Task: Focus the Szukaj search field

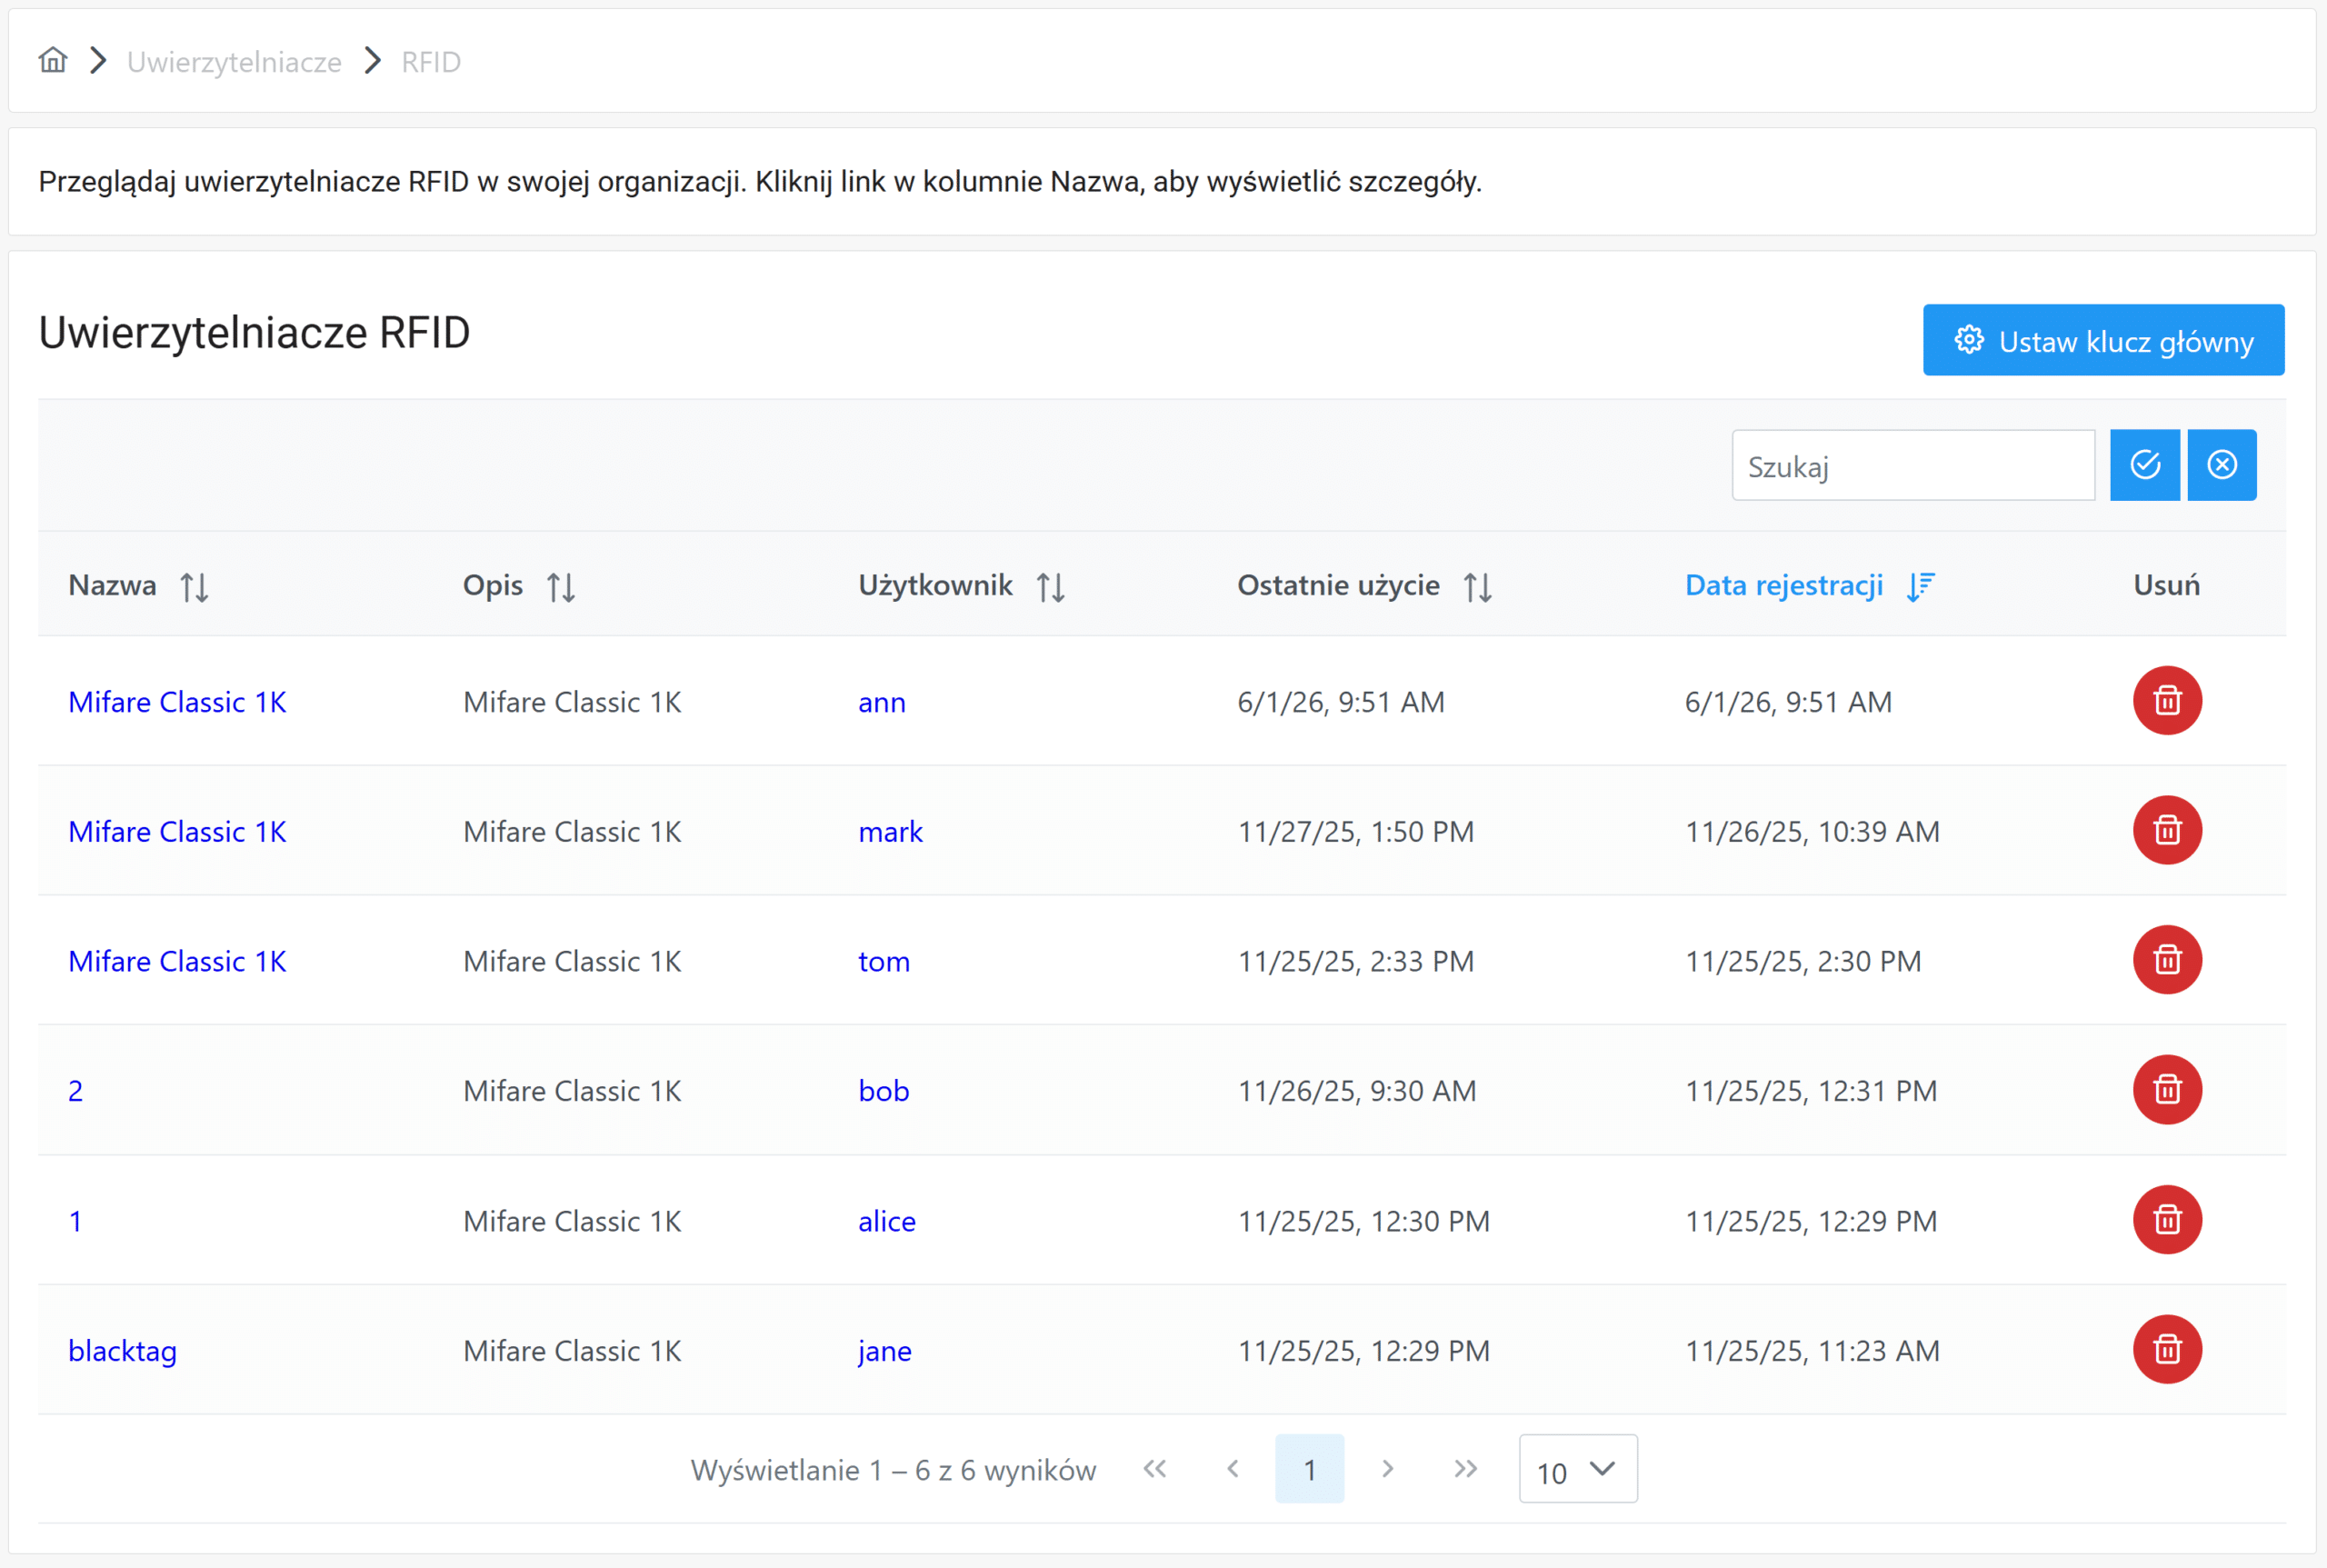Action: pyautogui.click(x=1913, y=465)
